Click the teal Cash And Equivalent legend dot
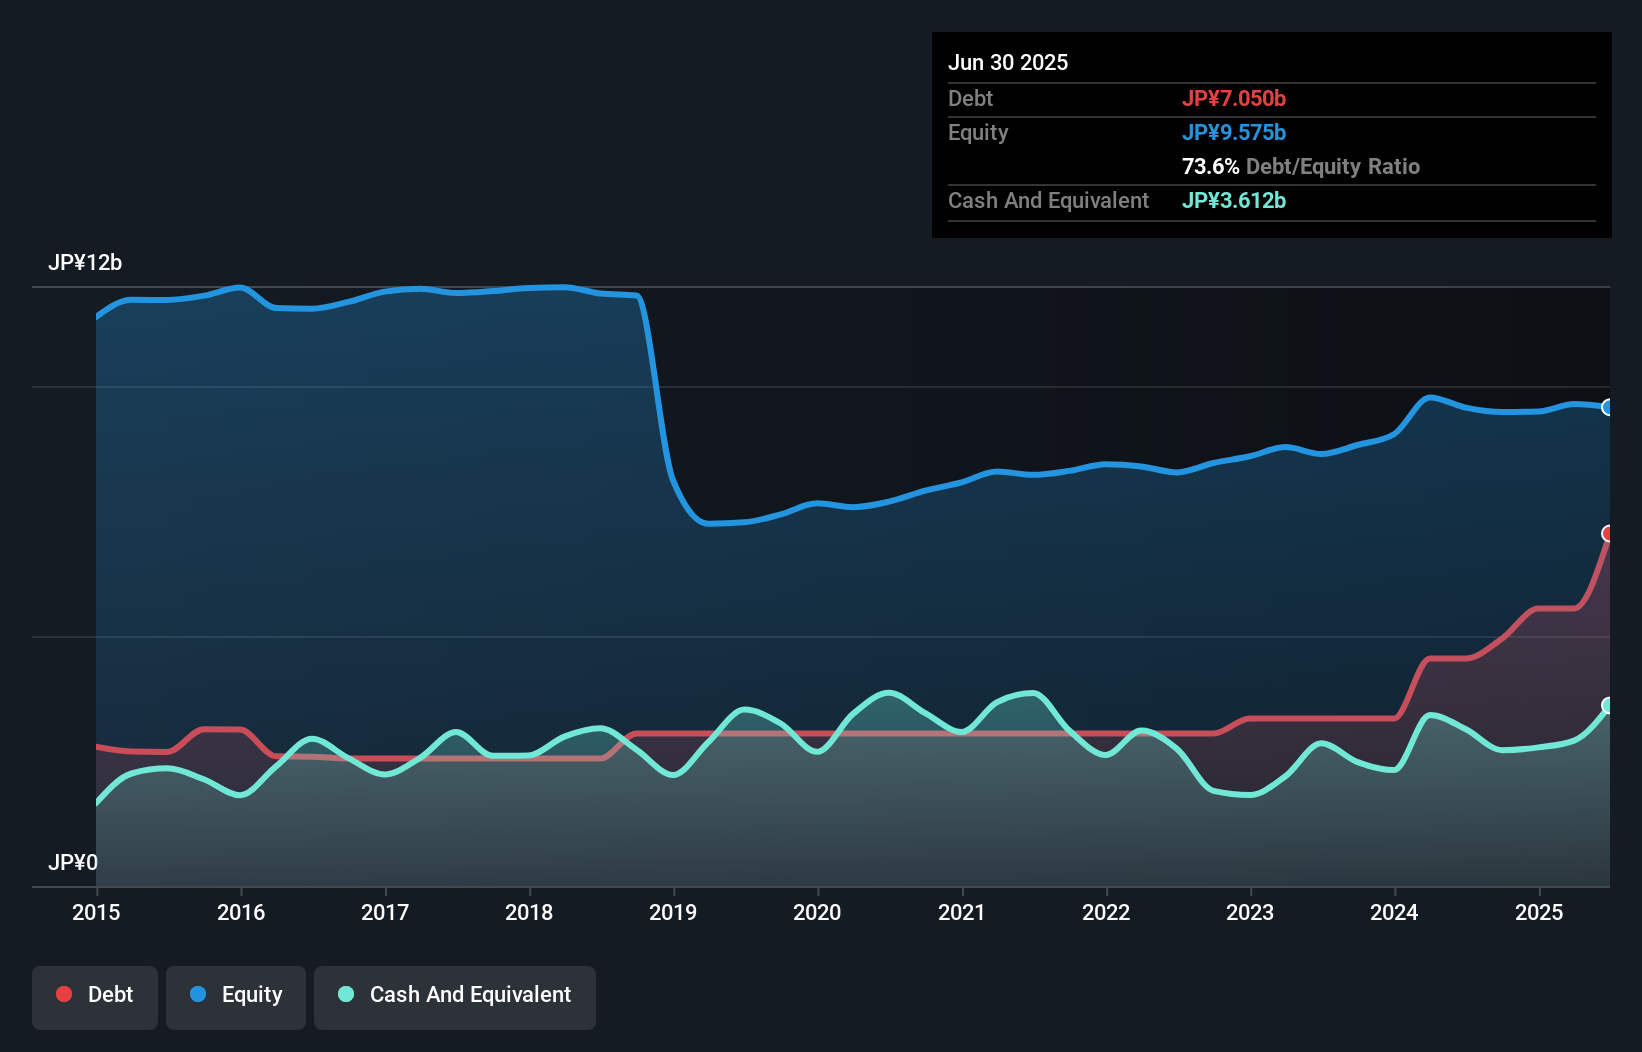The image size is (1642, 1052). (x=345, y=994)
